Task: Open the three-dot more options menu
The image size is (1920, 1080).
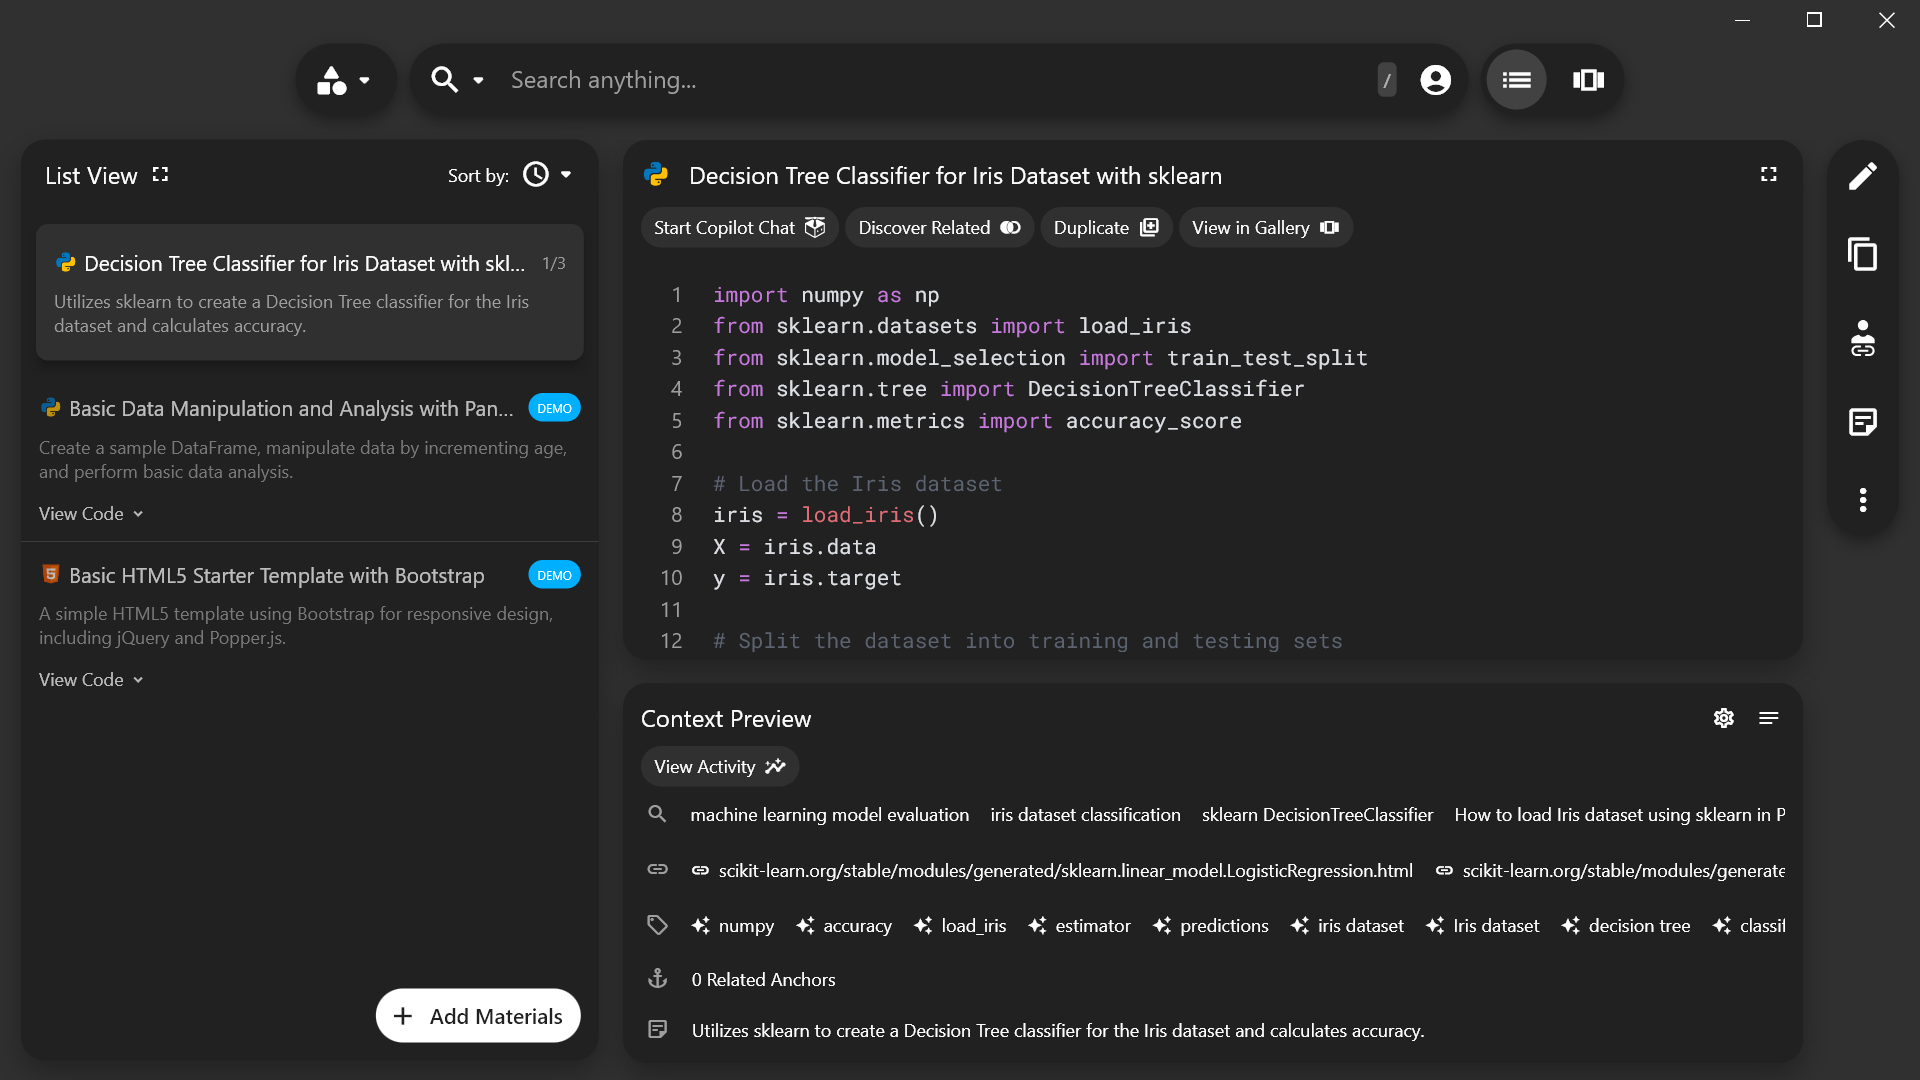Action: pyautogui.click(x=1862, y=500)
